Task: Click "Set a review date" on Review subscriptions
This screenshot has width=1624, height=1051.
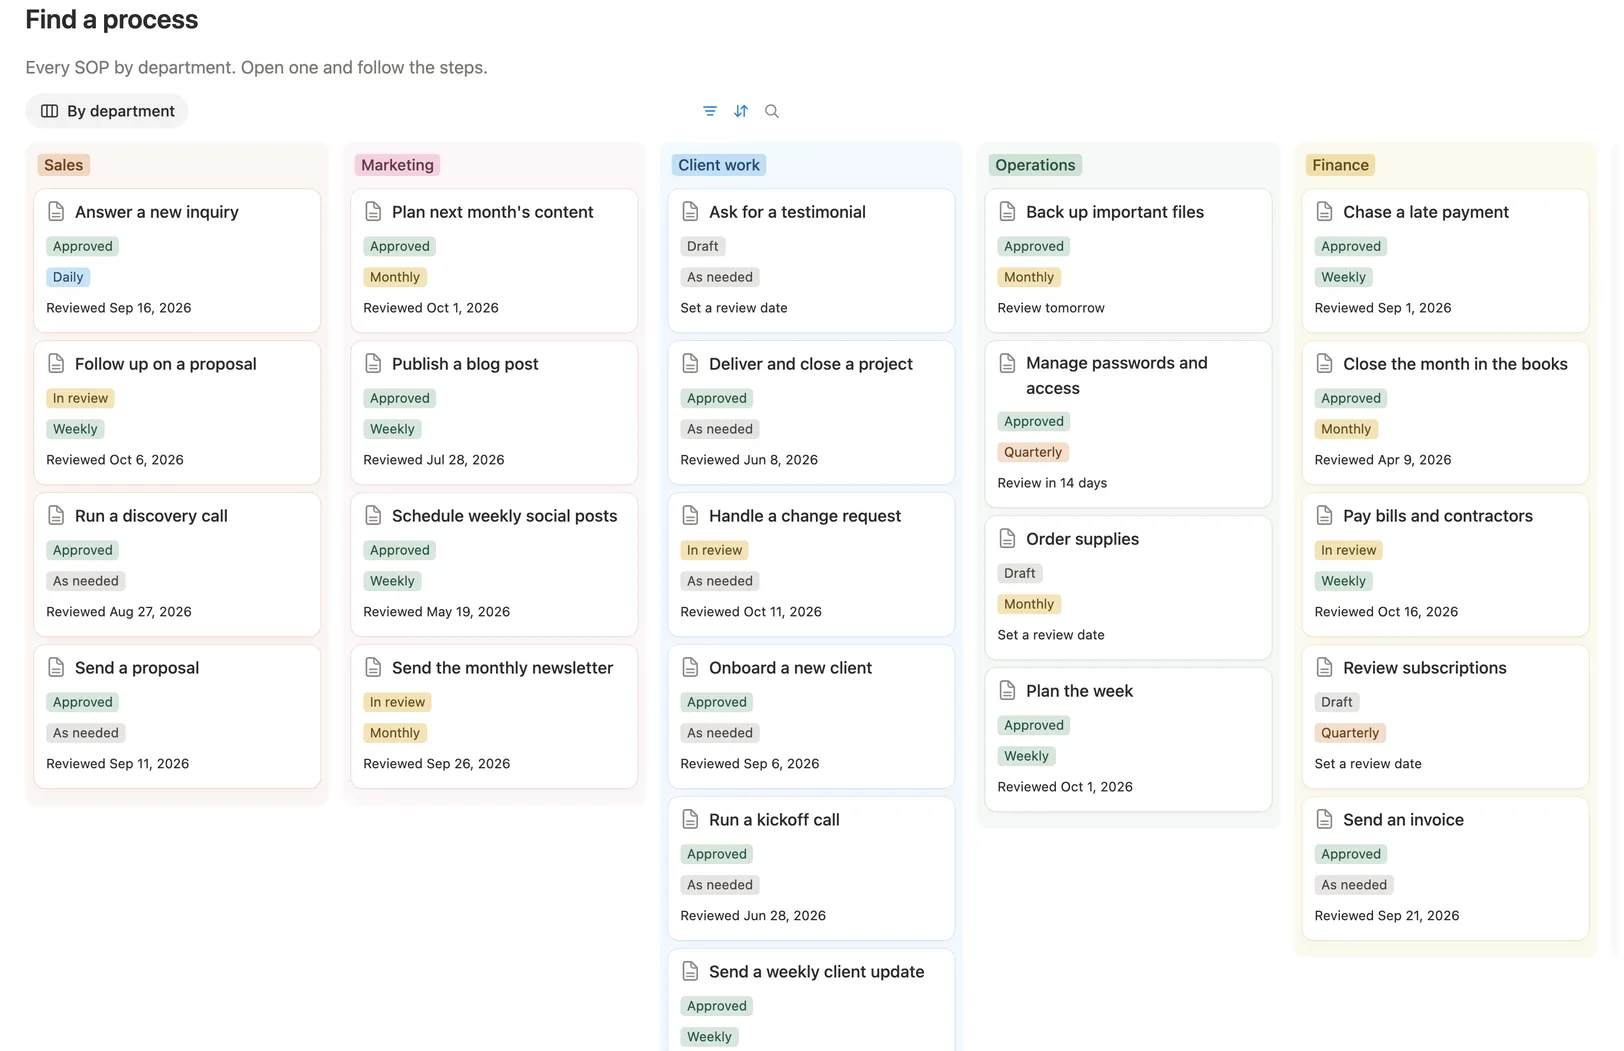Action: tap(1368, 764)
